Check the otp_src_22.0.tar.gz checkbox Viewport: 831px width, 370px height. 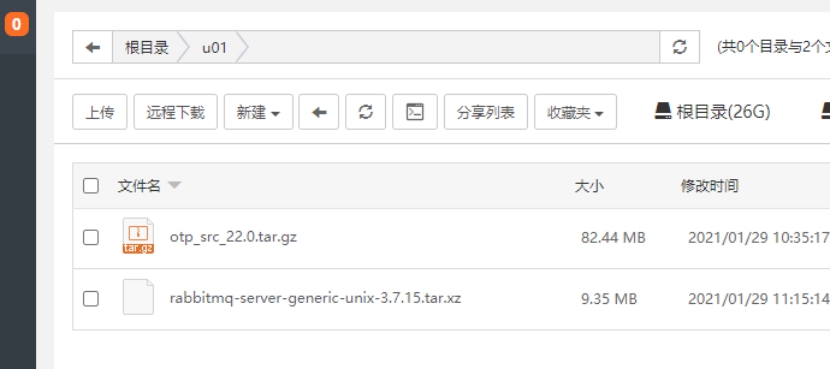click(x=91, y=237)
